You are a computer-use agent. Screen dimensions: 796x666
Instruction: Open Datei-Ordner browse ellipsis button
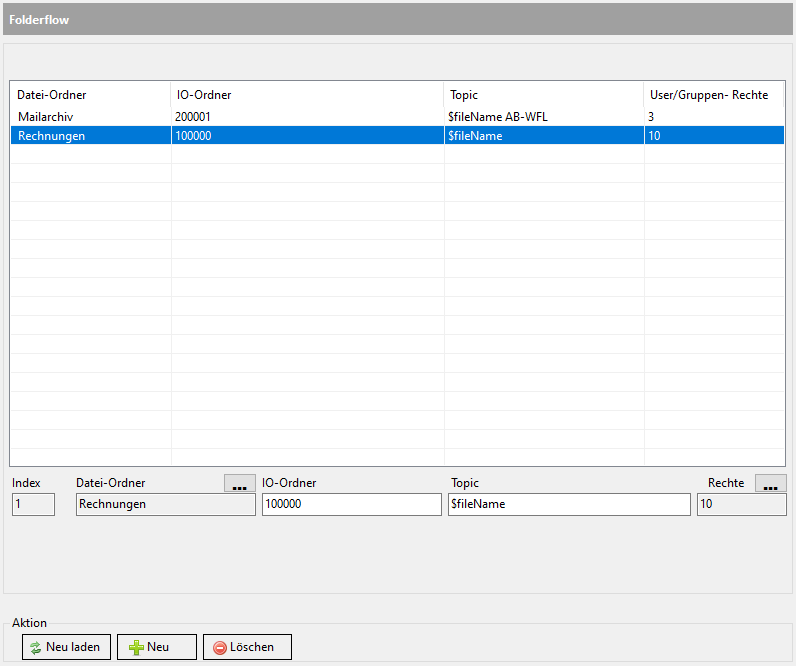239,484
